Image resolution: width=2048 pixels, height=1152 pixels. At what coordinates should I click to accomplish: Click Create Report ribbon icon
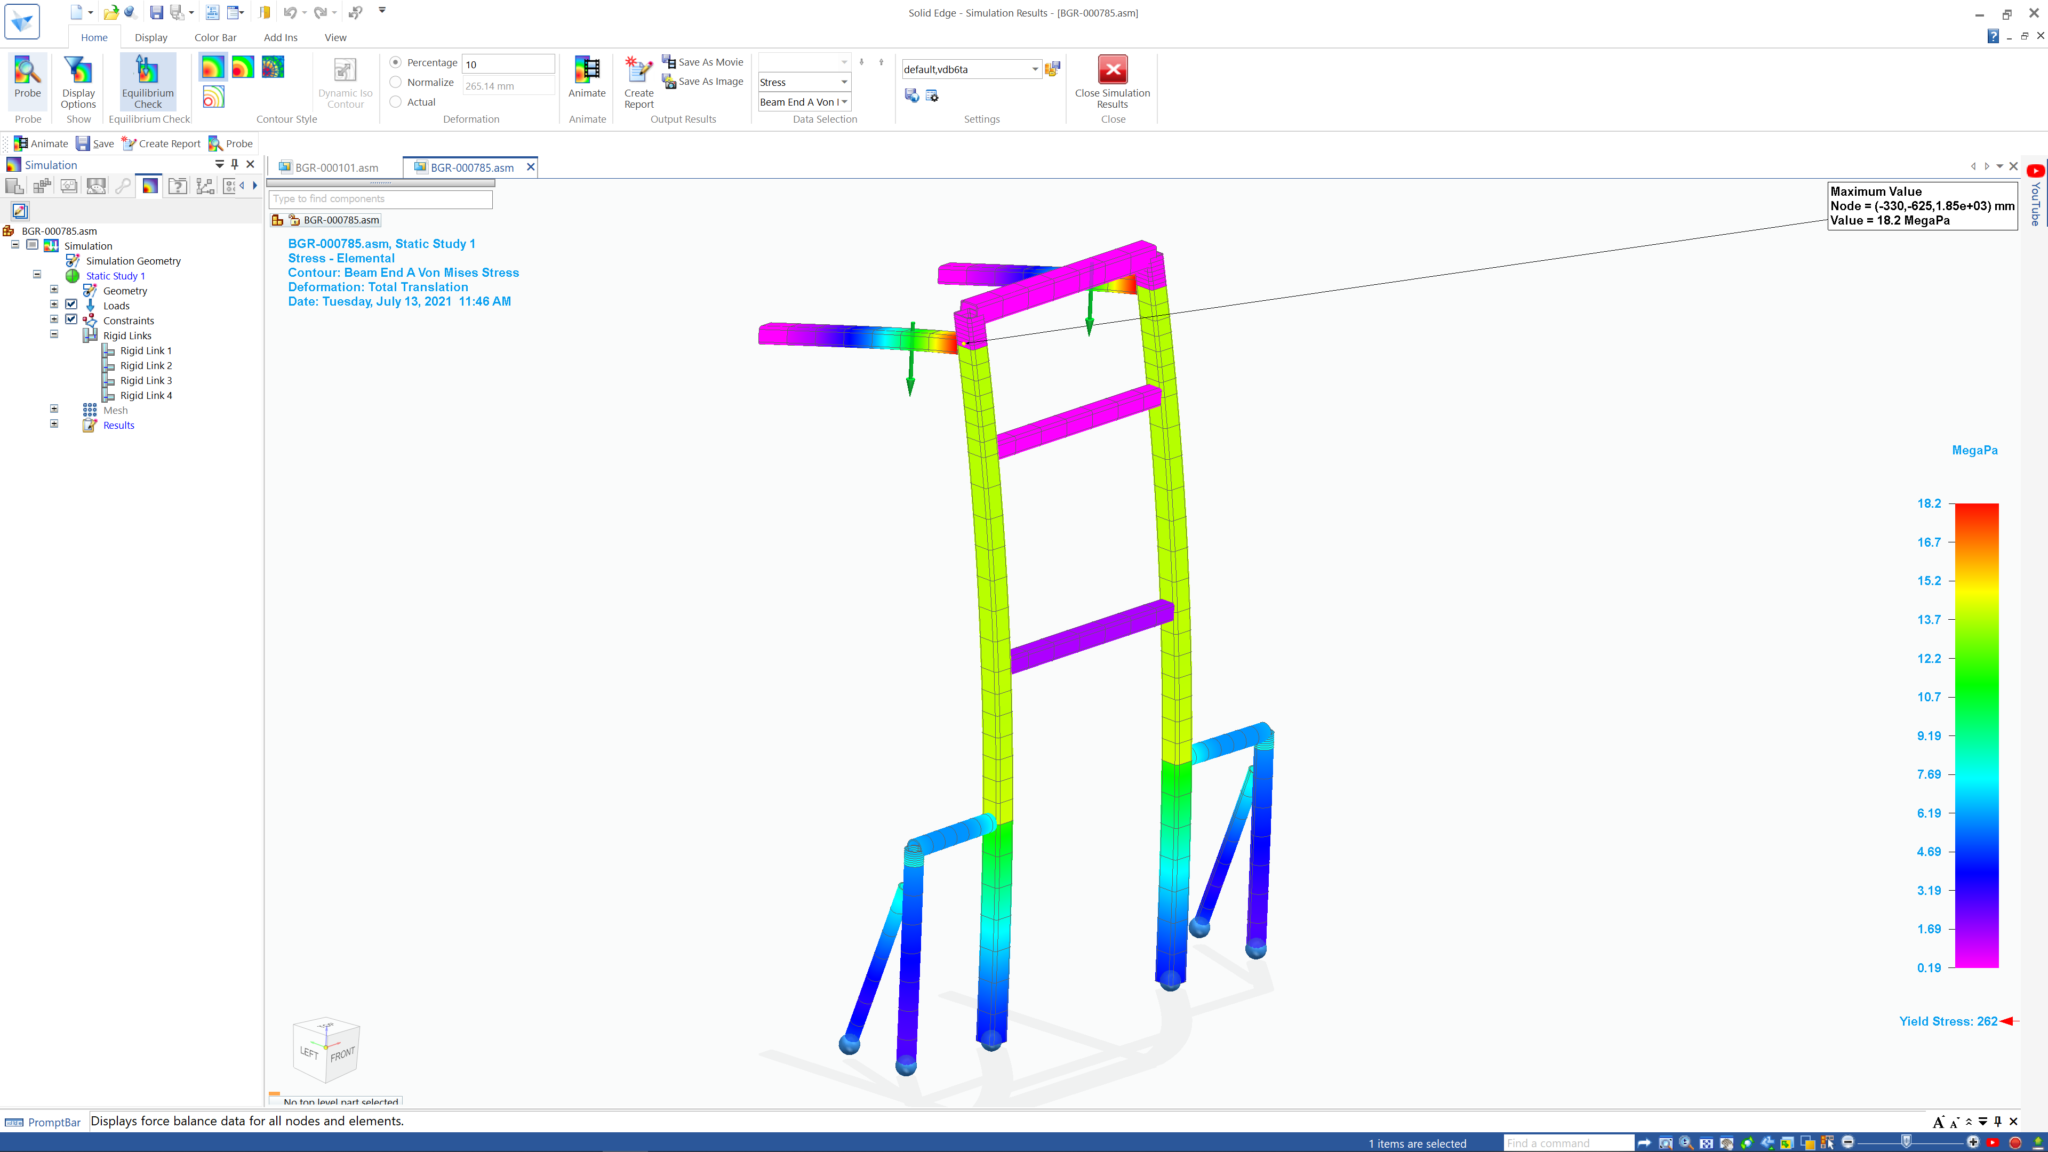tap(638, 71)
